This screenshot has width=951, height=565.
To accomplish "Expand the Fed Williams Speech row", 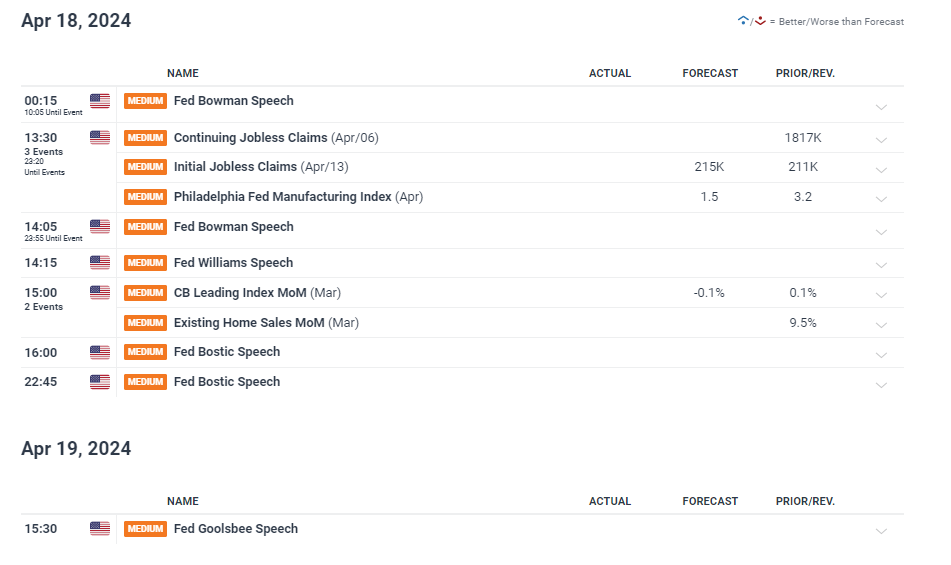I will click(x=881, y=265).
